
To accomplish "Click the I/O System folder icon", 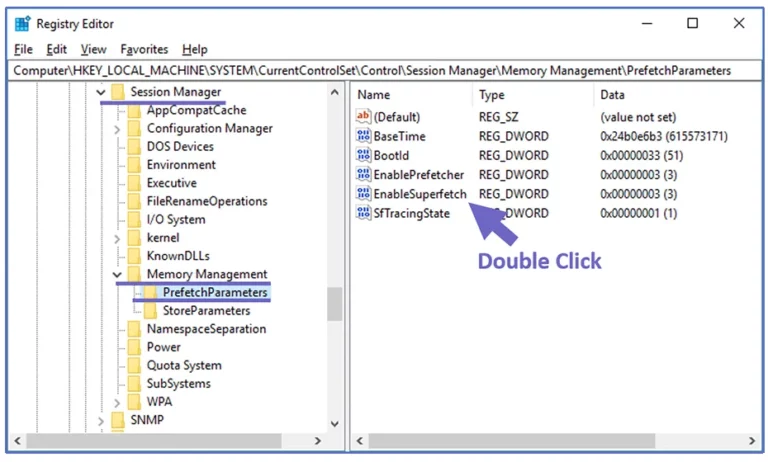I will click(x=134, y=219).
